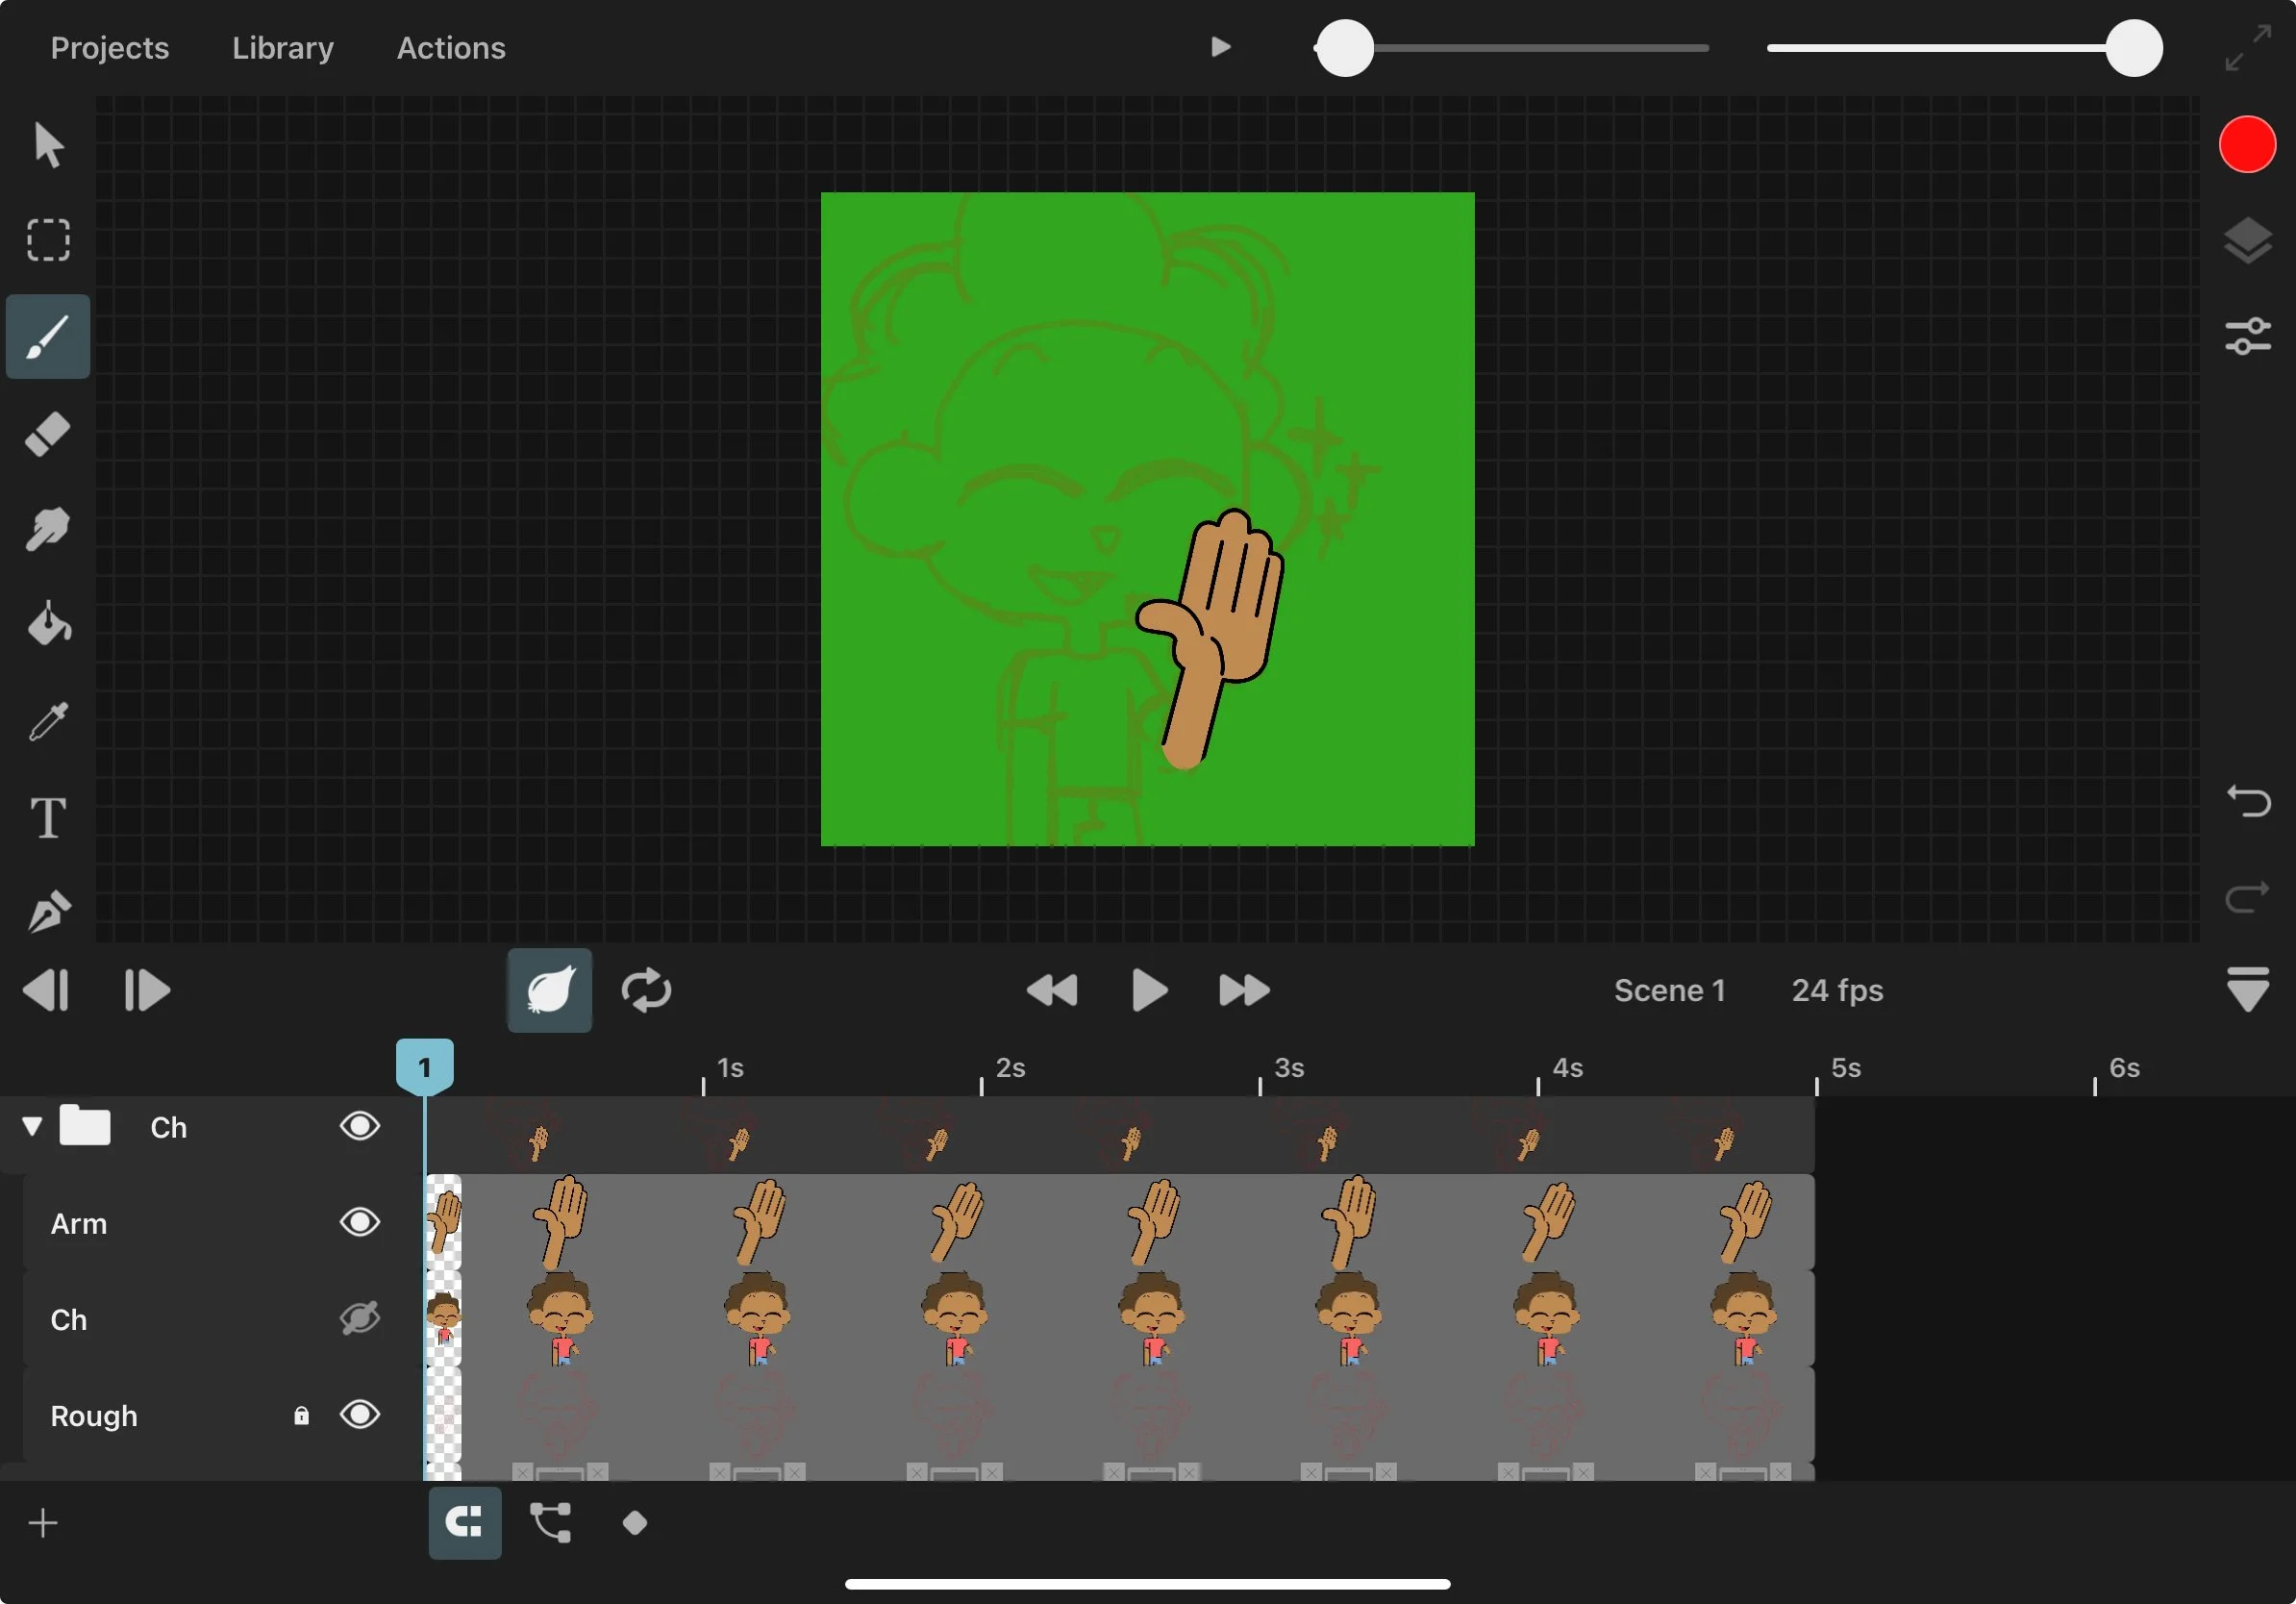Open the red color swatch
The image size is (2296, 1604).
click(x=2247, y=145)
